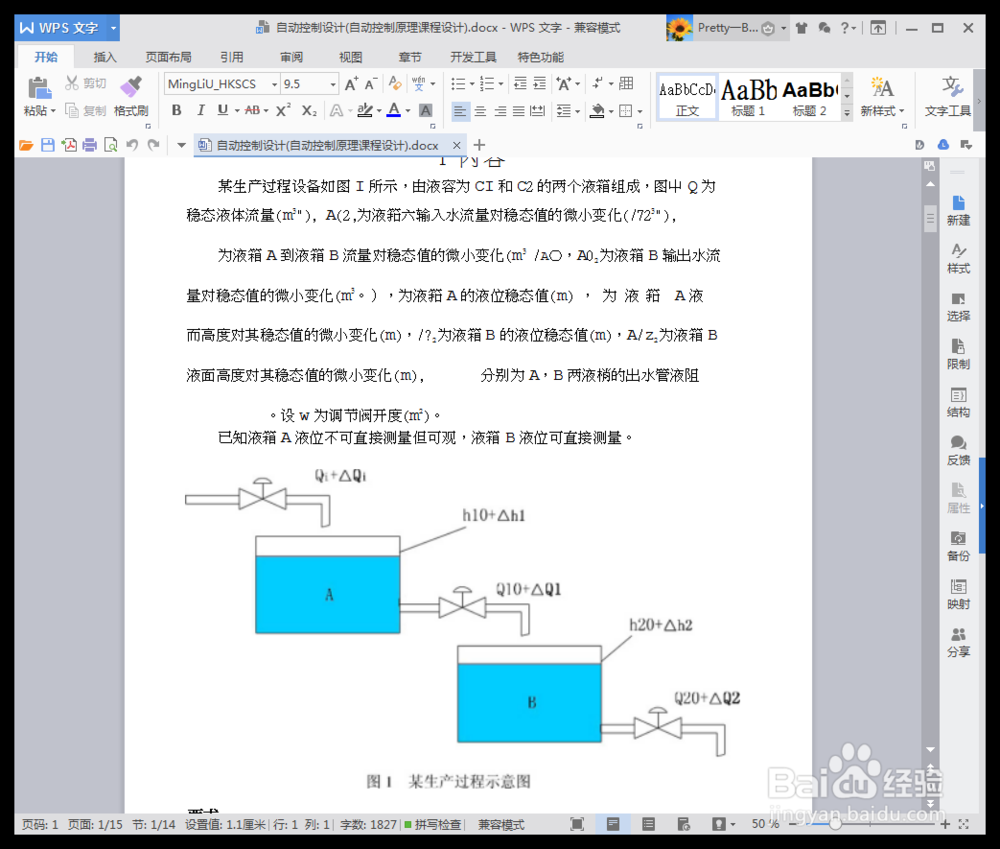Viewport: 1000px width, 849px height.
Task: Open the 审阅 ribbon tab
Action: pyautogui.click(x=290, y=57)
